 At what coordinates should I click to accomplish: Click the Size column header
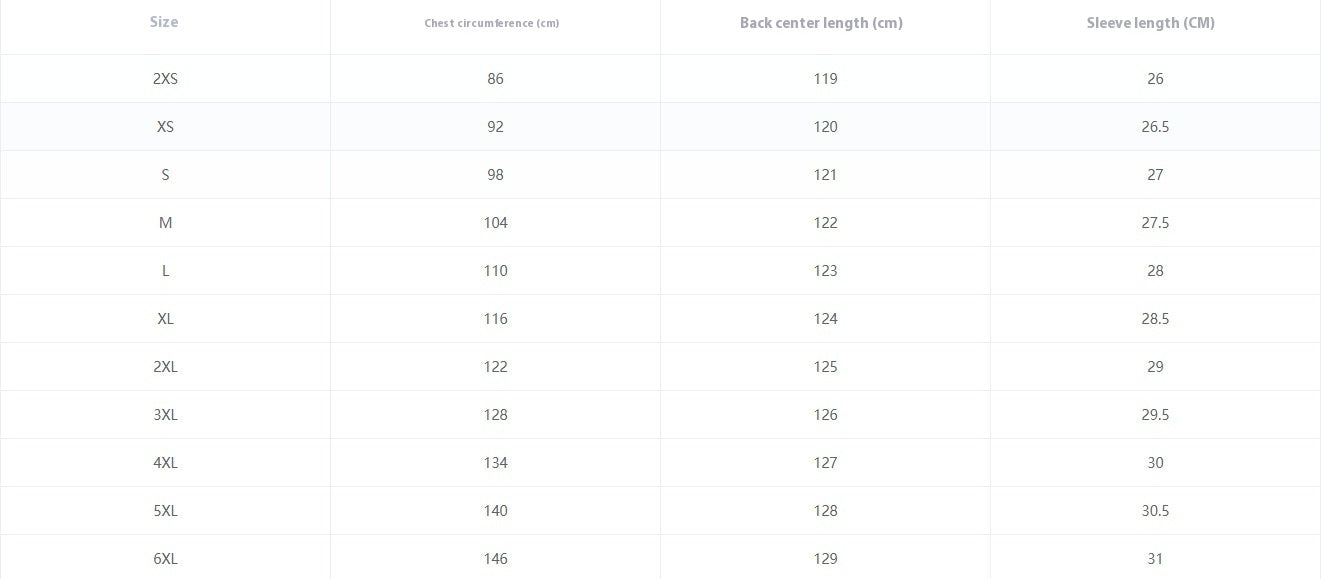(164, 22)
